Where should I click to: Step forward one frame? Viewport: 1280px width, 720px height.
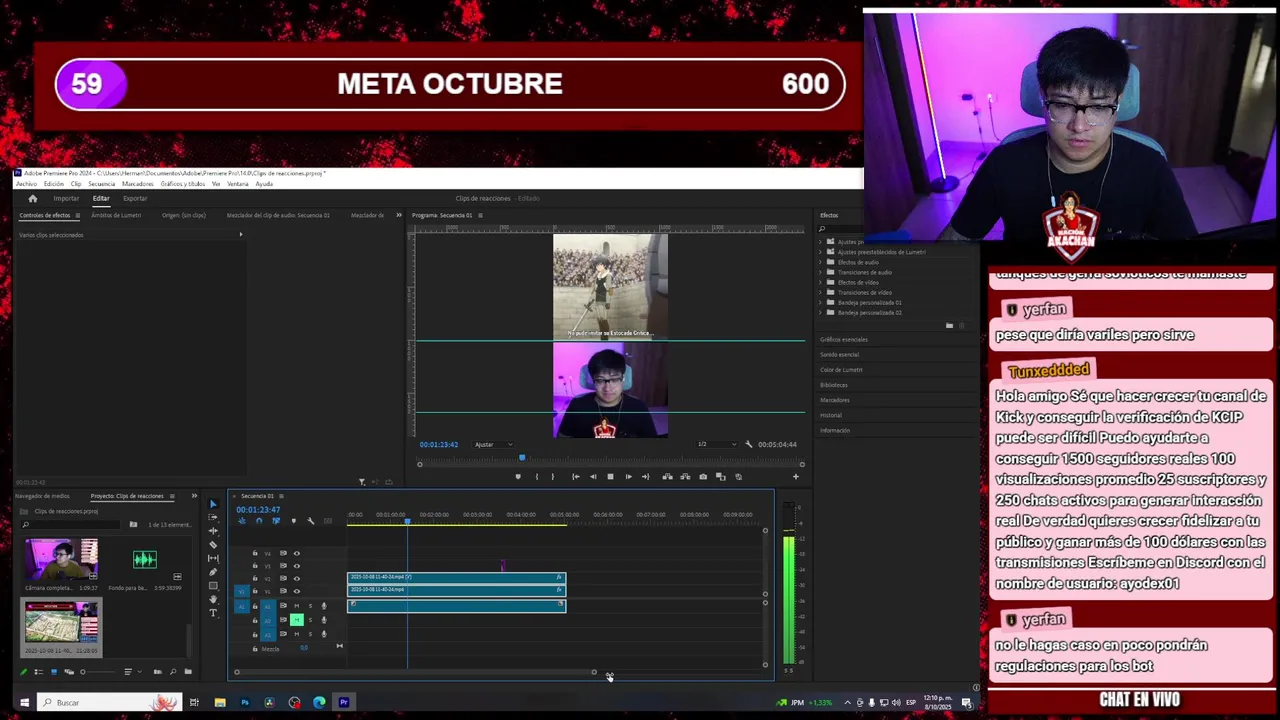coord(628,477)
